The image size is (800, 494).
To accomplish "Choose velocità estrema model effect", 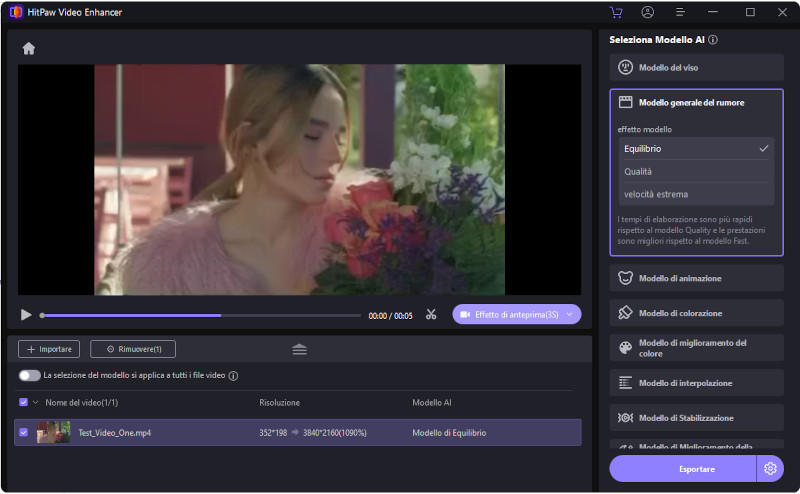I will click(696, 194).
